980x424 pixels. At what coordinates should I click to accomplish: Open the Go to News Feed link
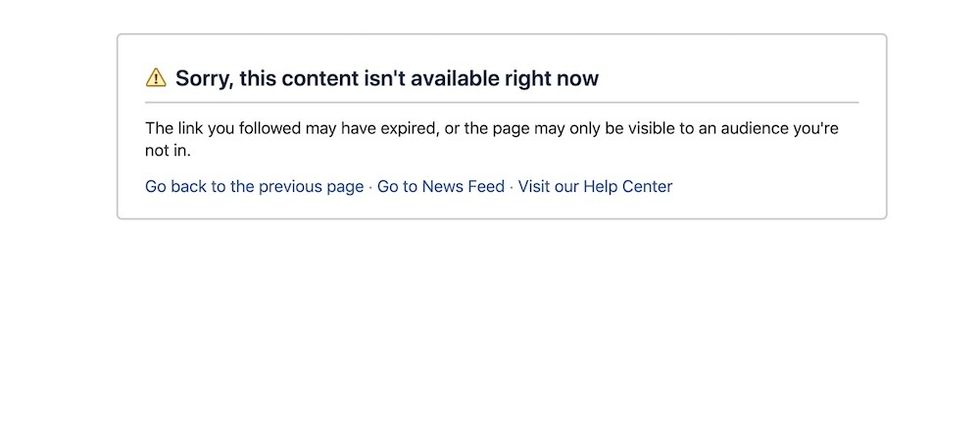pos(441,186)
